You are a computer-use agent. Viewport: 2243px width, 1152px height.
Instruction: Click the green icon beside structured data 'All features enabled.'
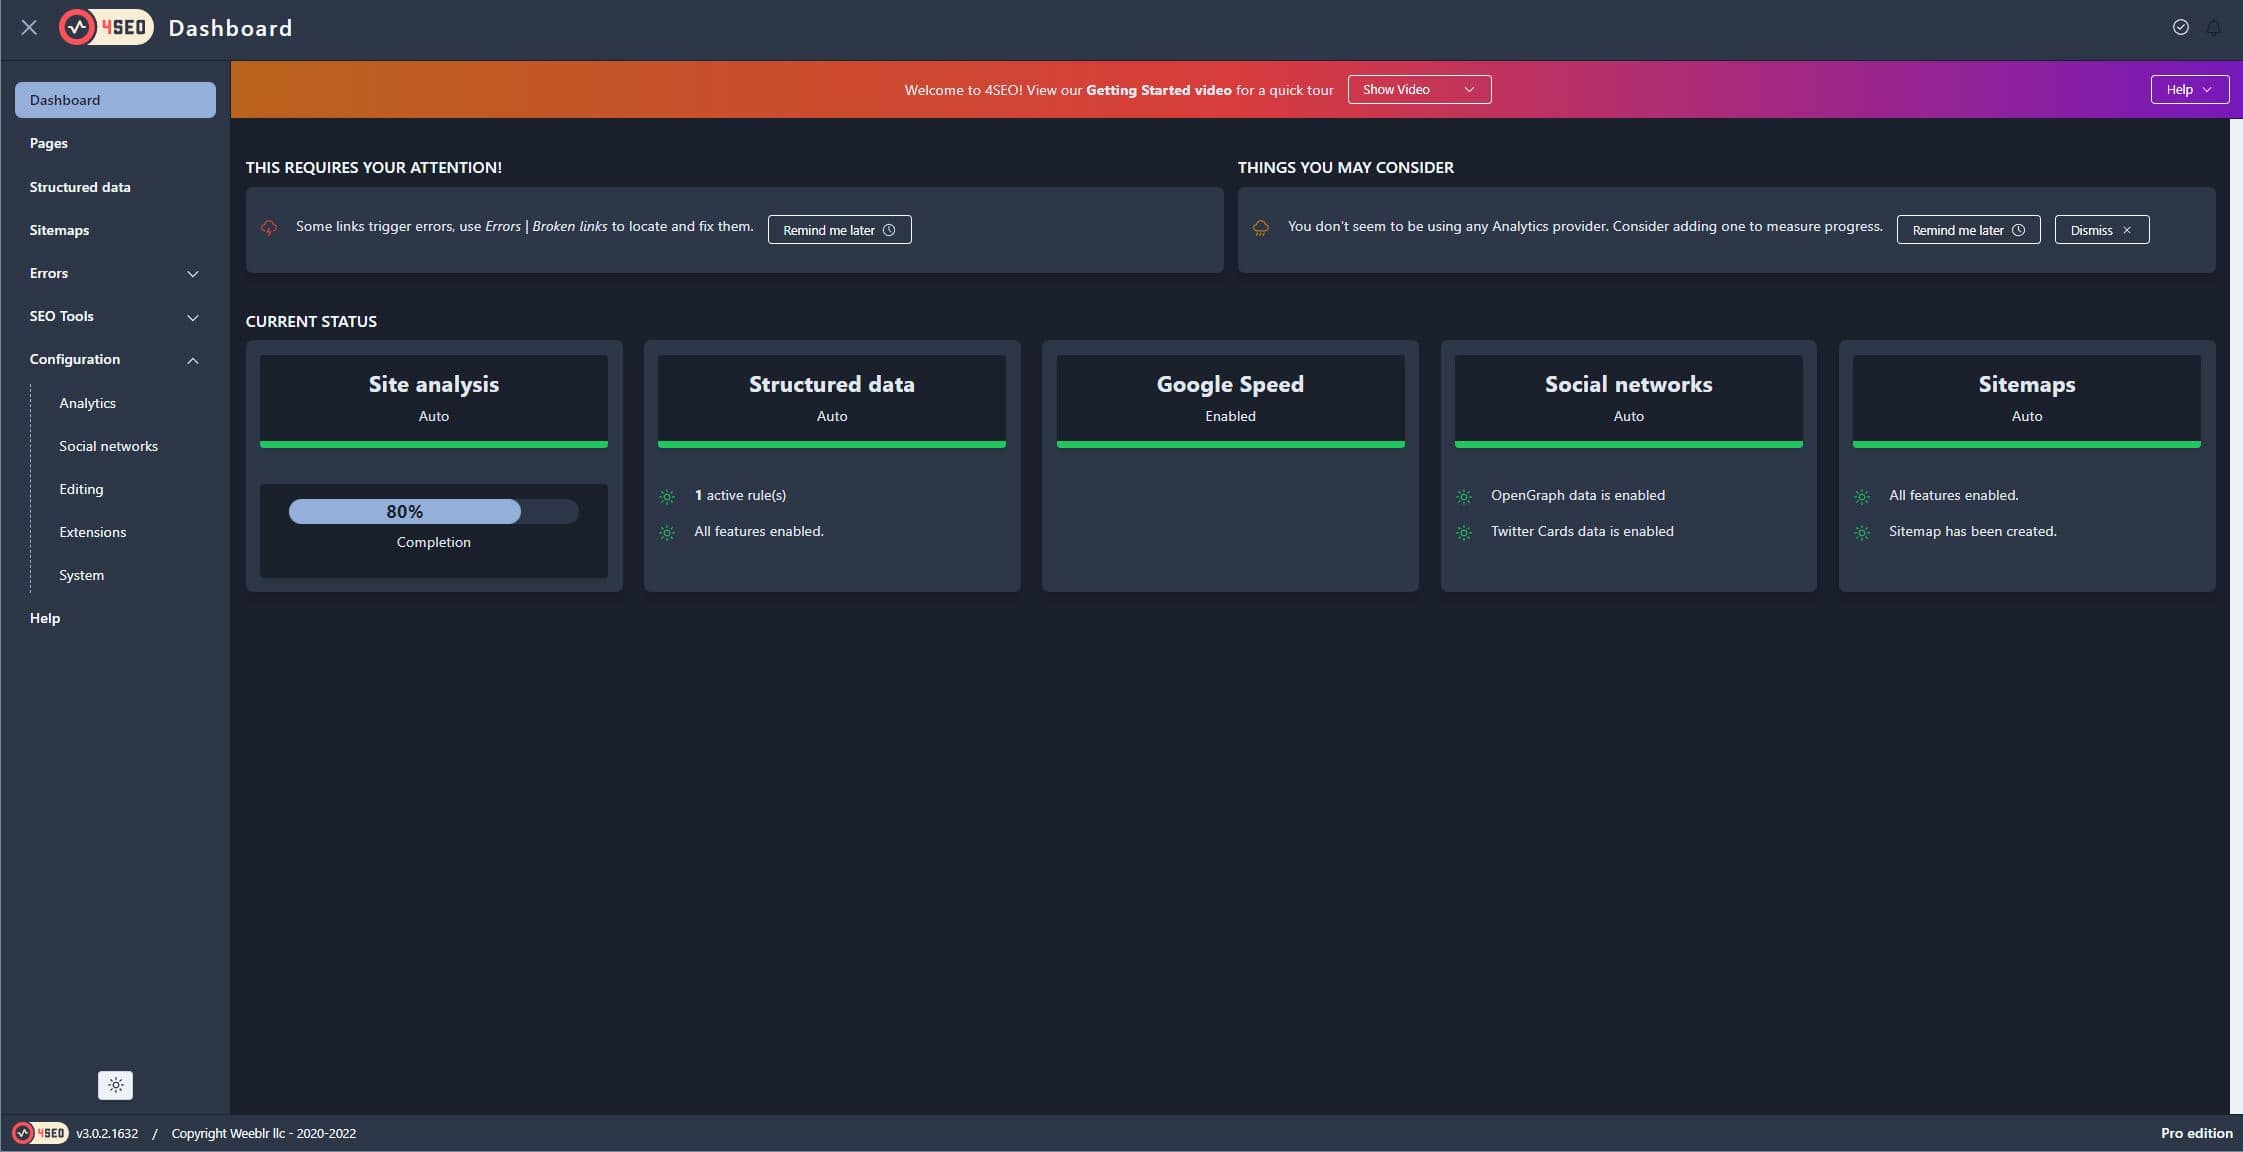coord(667,533)
